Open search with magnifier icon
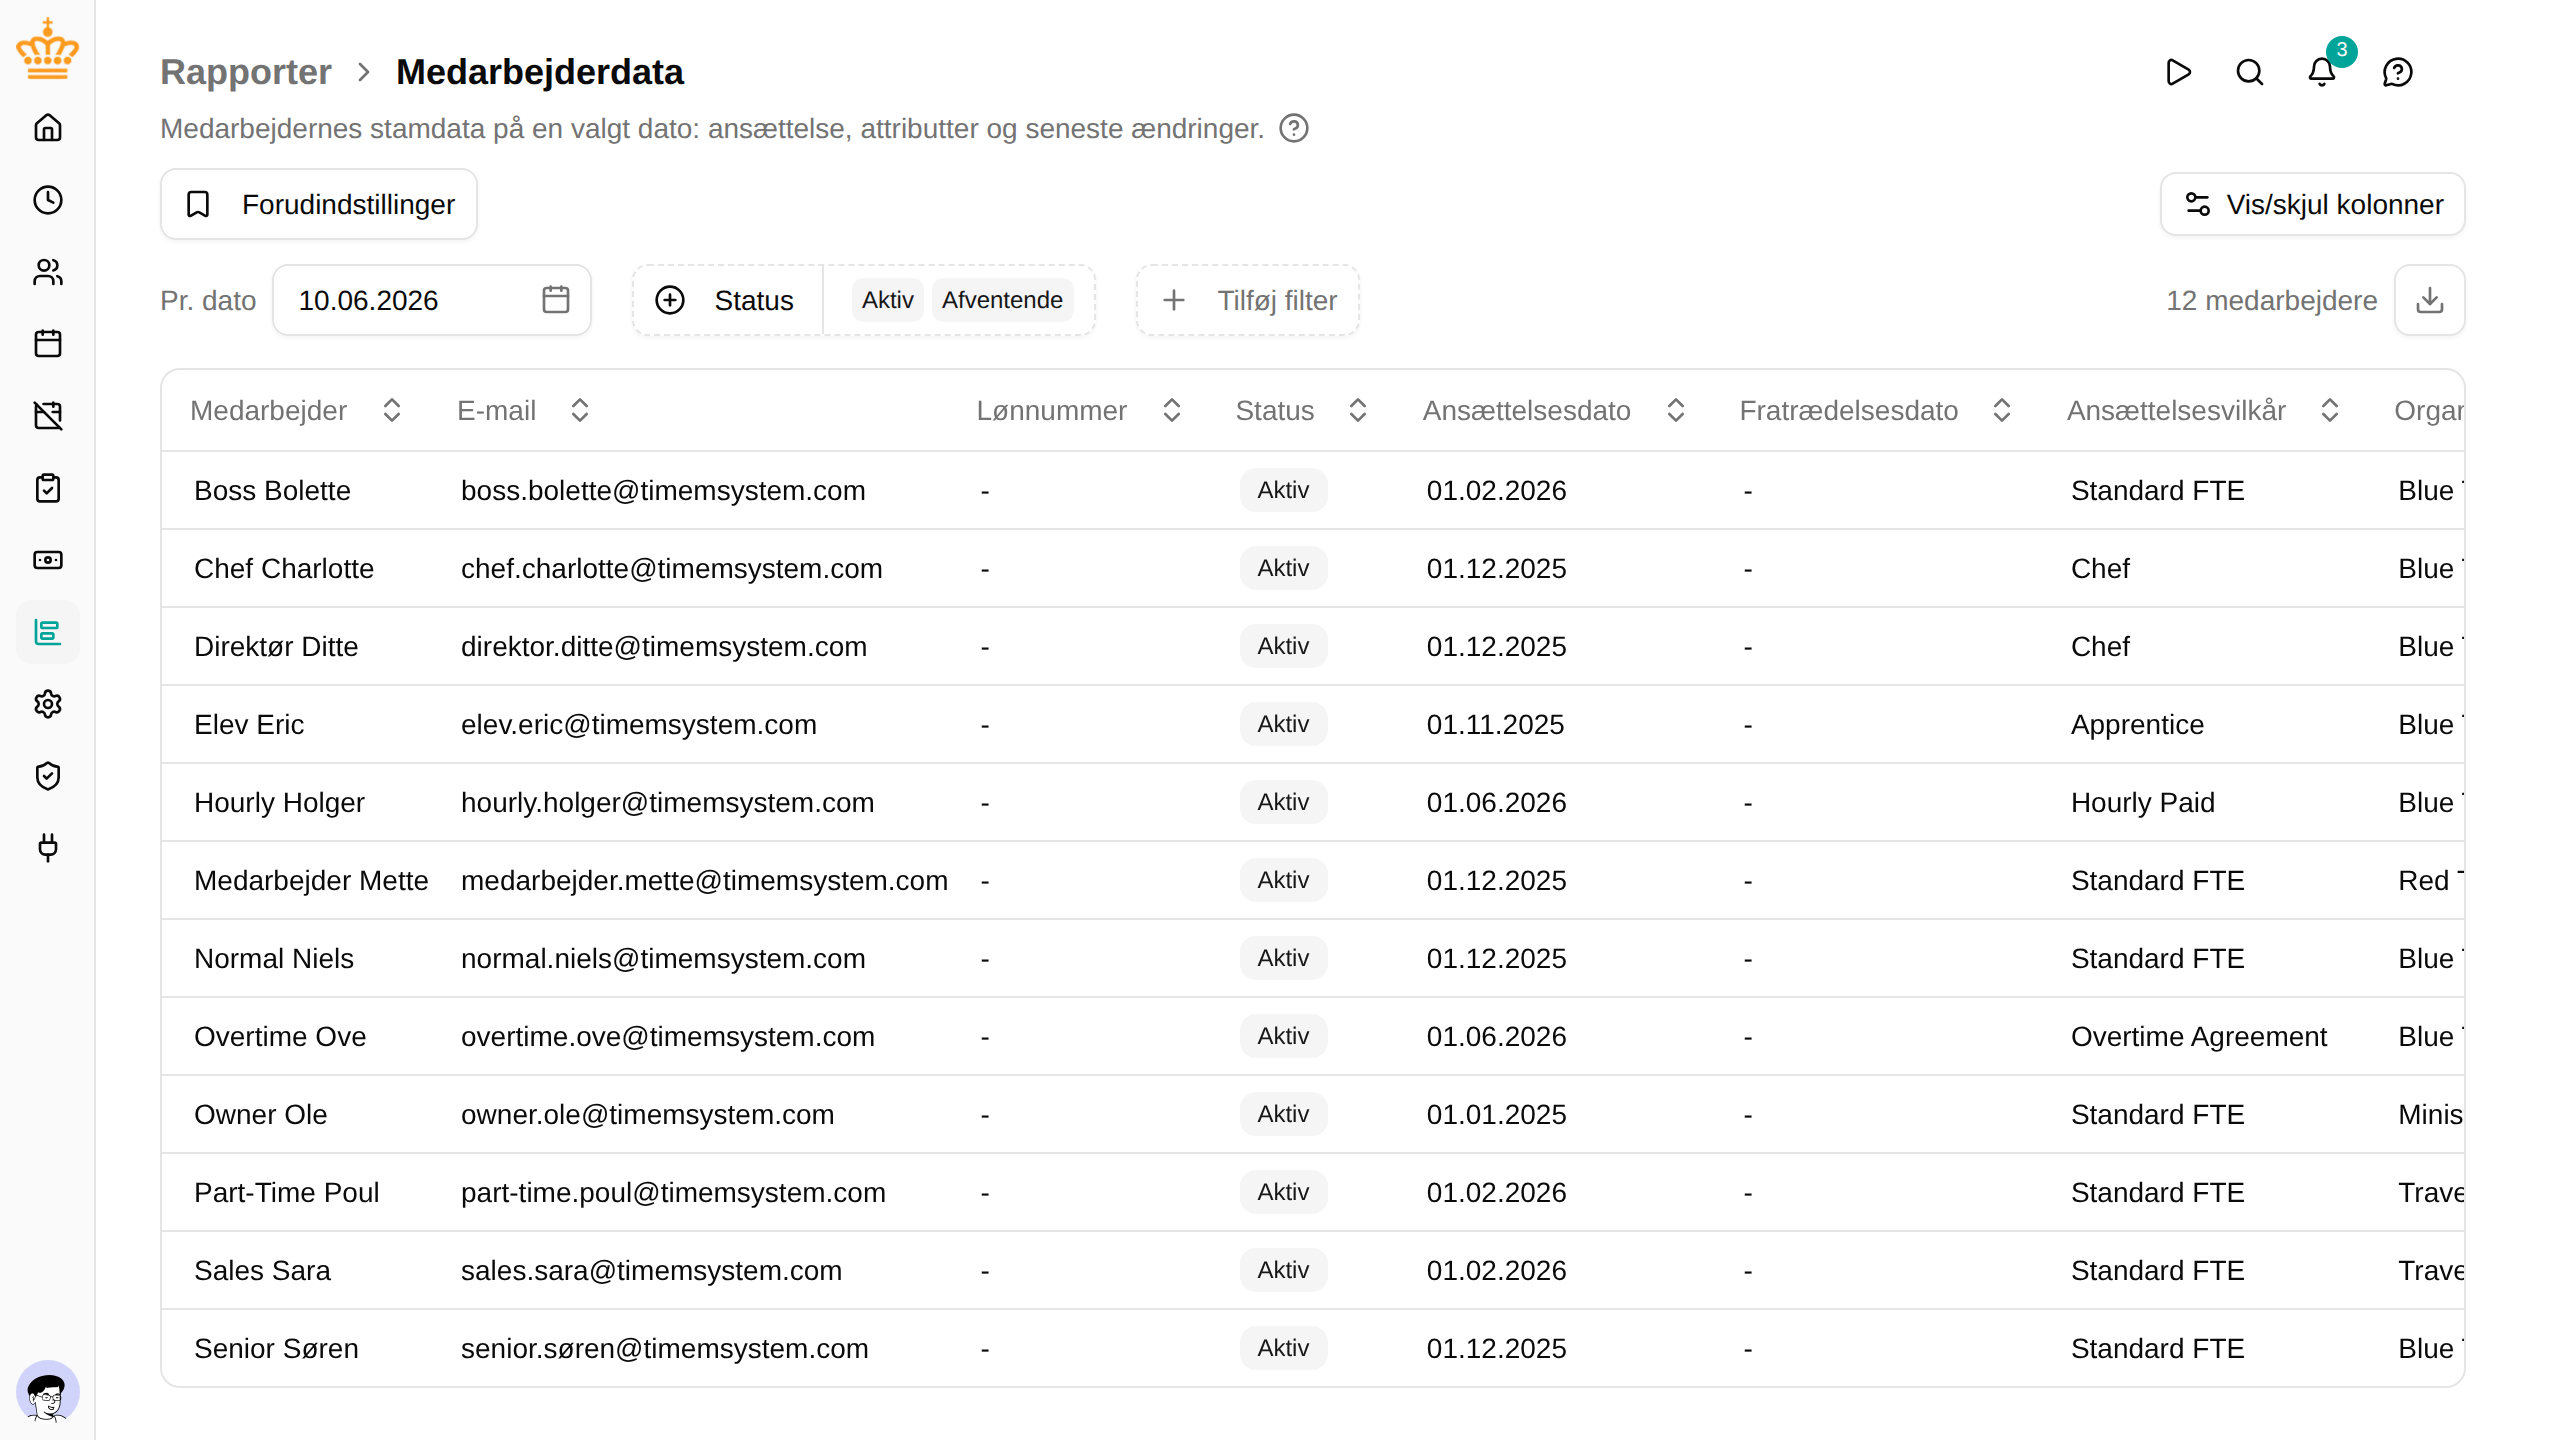This screenshot has height=1440, width=2560. [x=2250, y=72]
